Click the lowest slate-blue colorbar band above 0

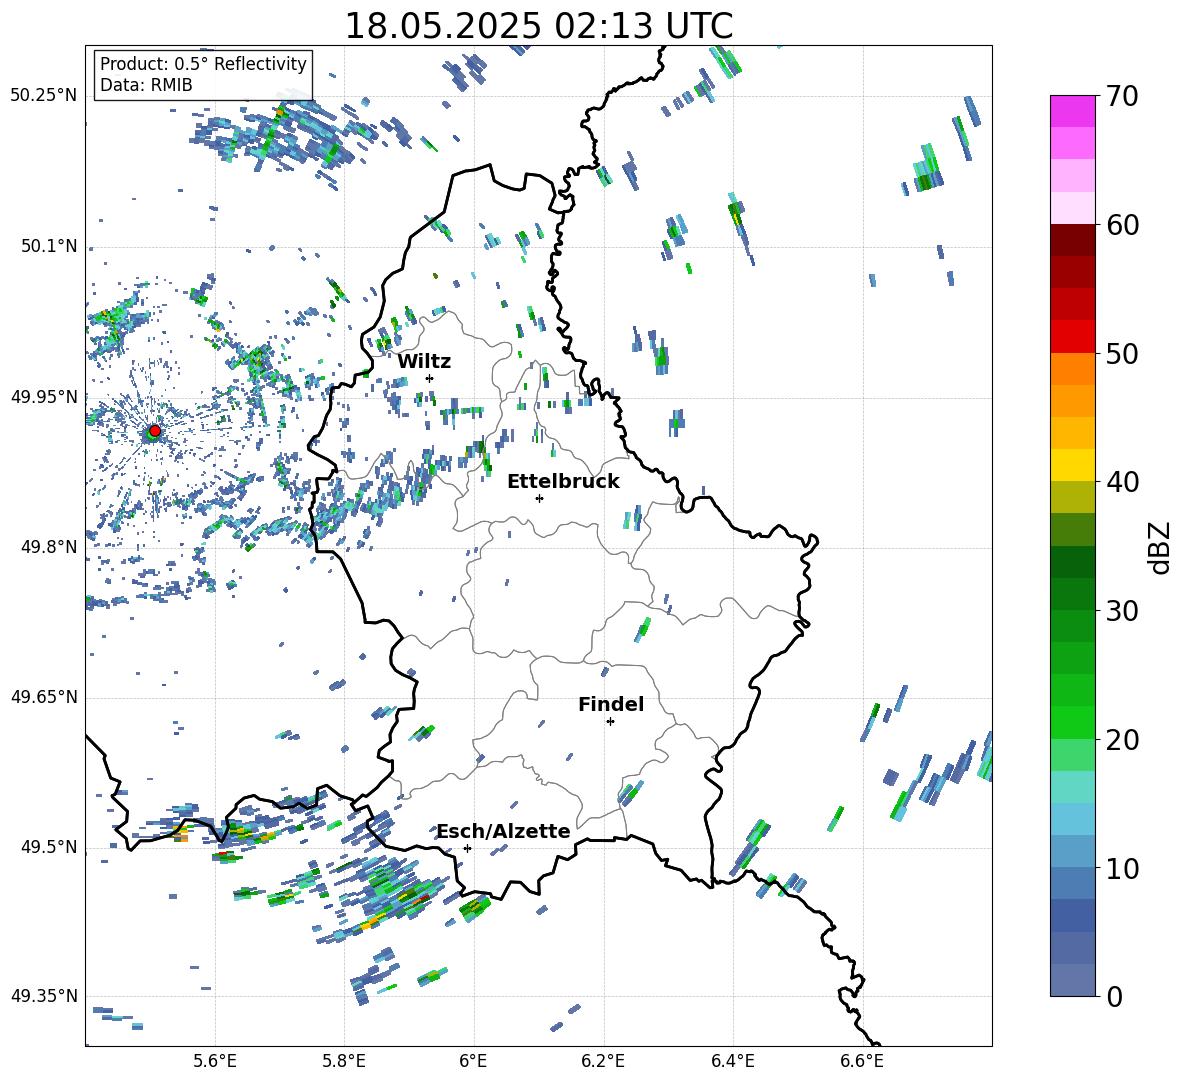tap(1072, 980)
